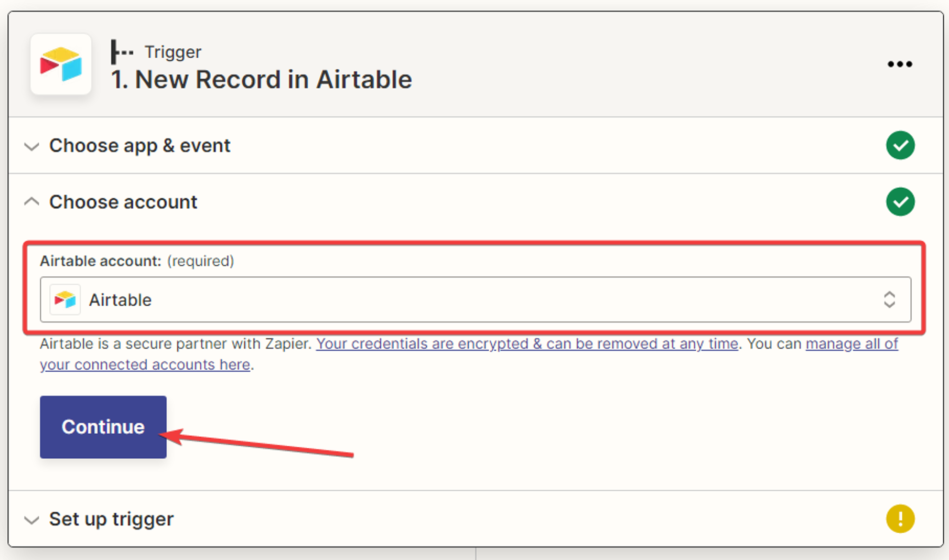This screenshot has width=949, height=560.
Task: Open the Airtable account dropdown field
Action: tap(475, 300)
